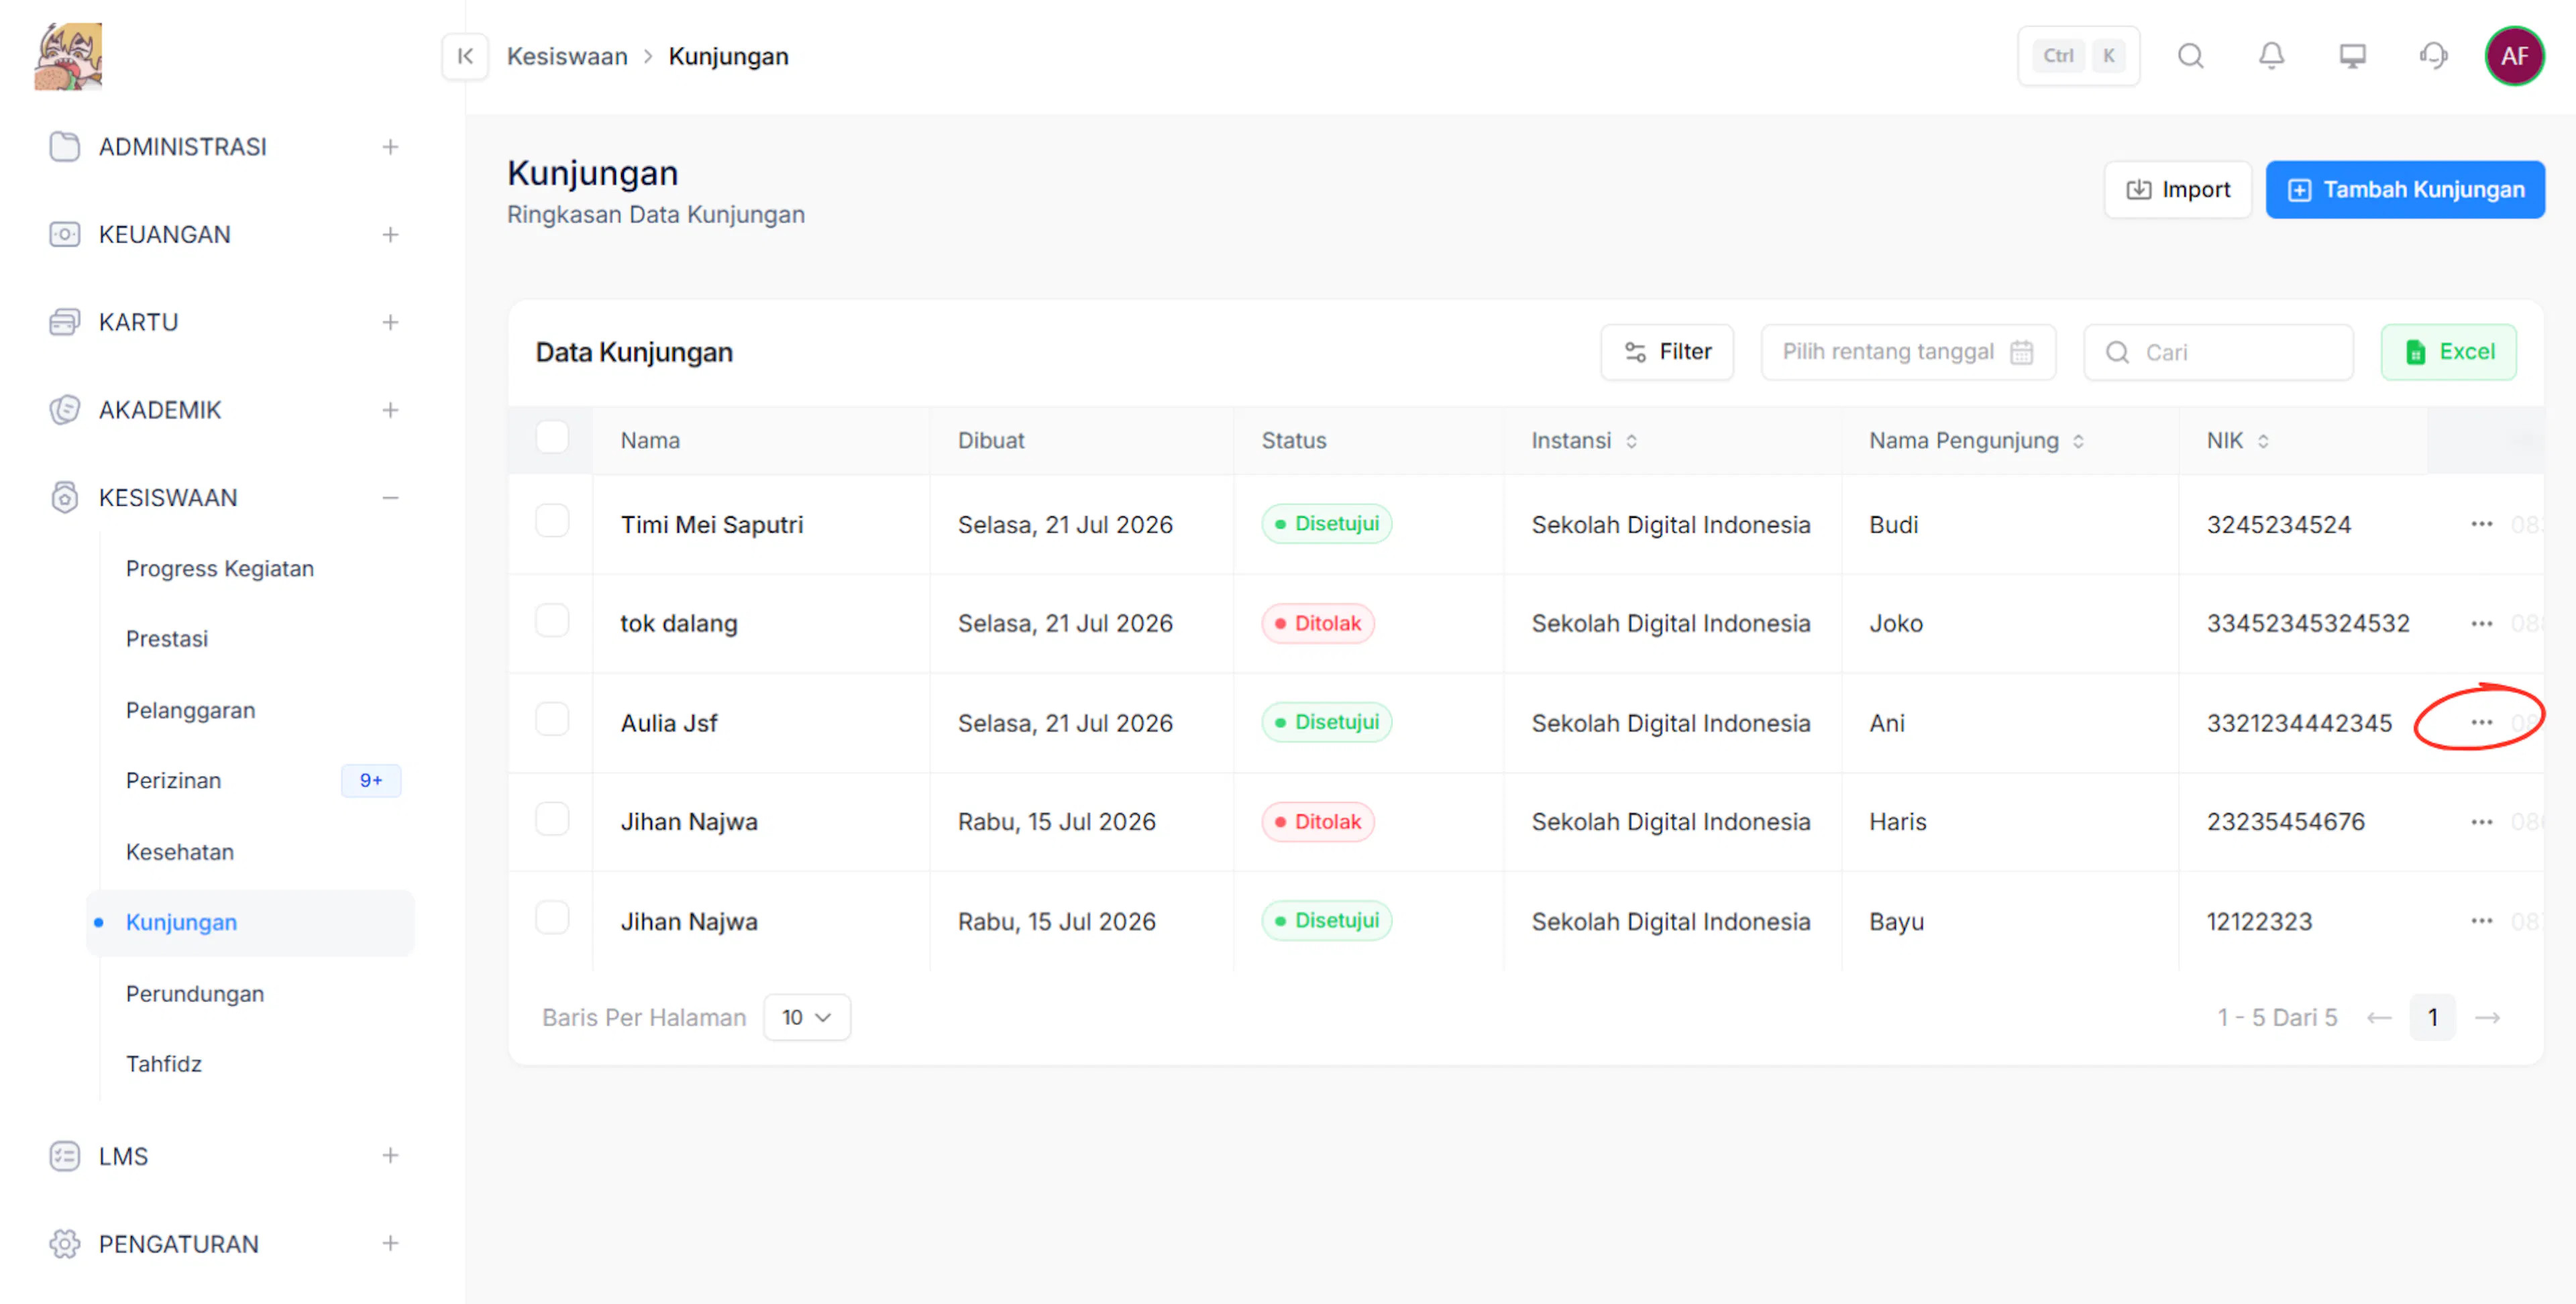Click the Ditolak status badge for tok dalang
This screenshot has height=1304, width=2576.
1317,623
